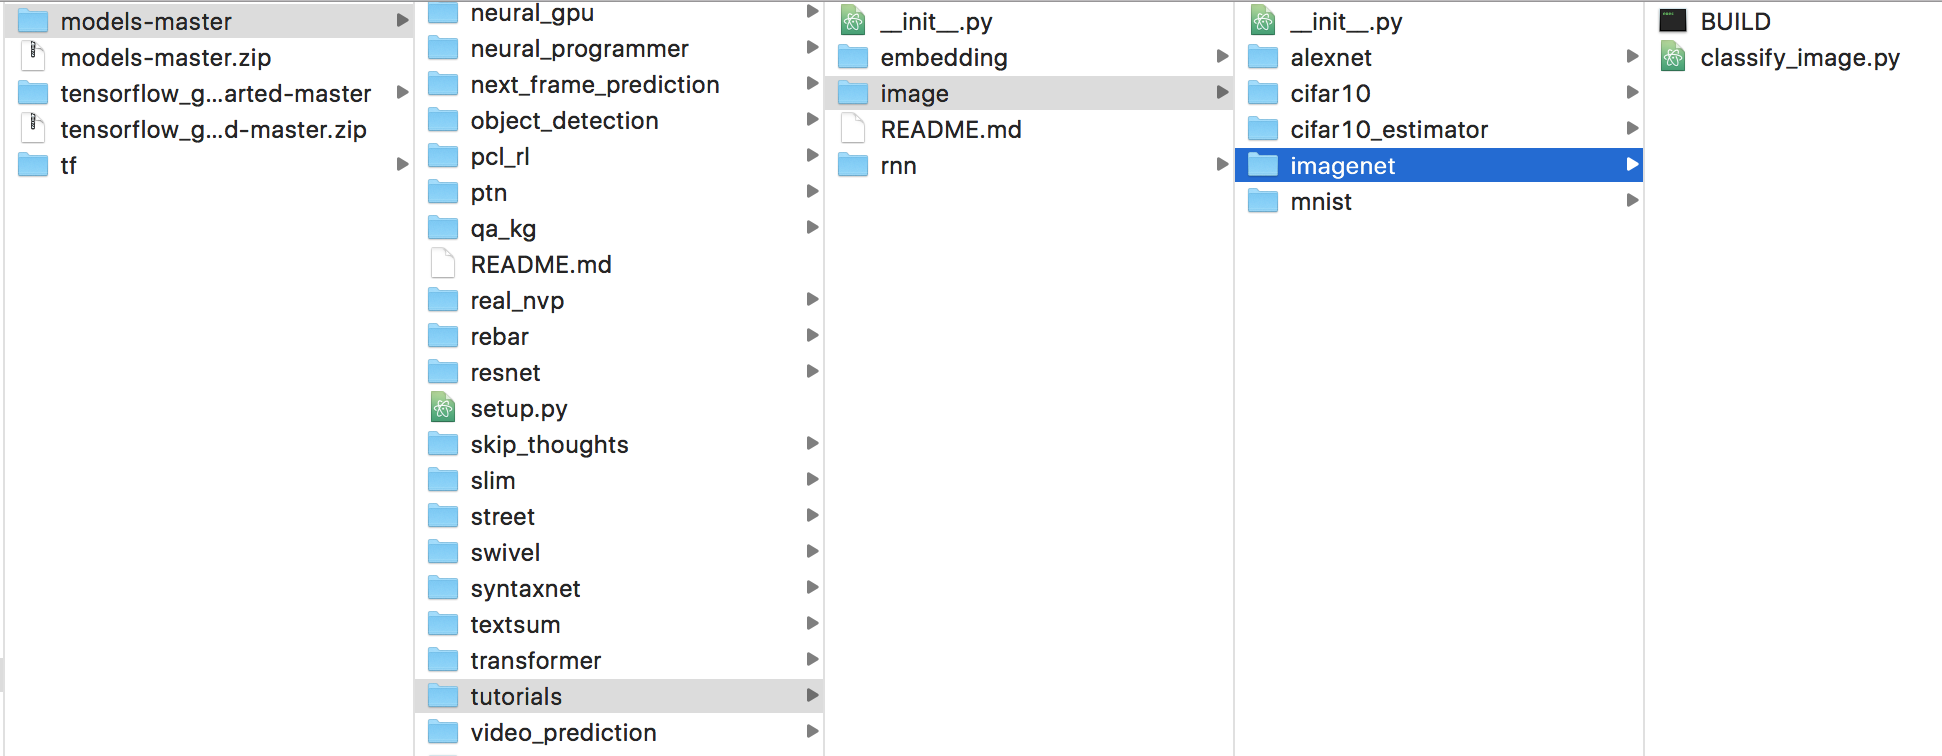This screenshot has height=756, width=1942.
Task: Click the second-column README.md document icon
Action: pyautogui.click(x=443, y=264)
